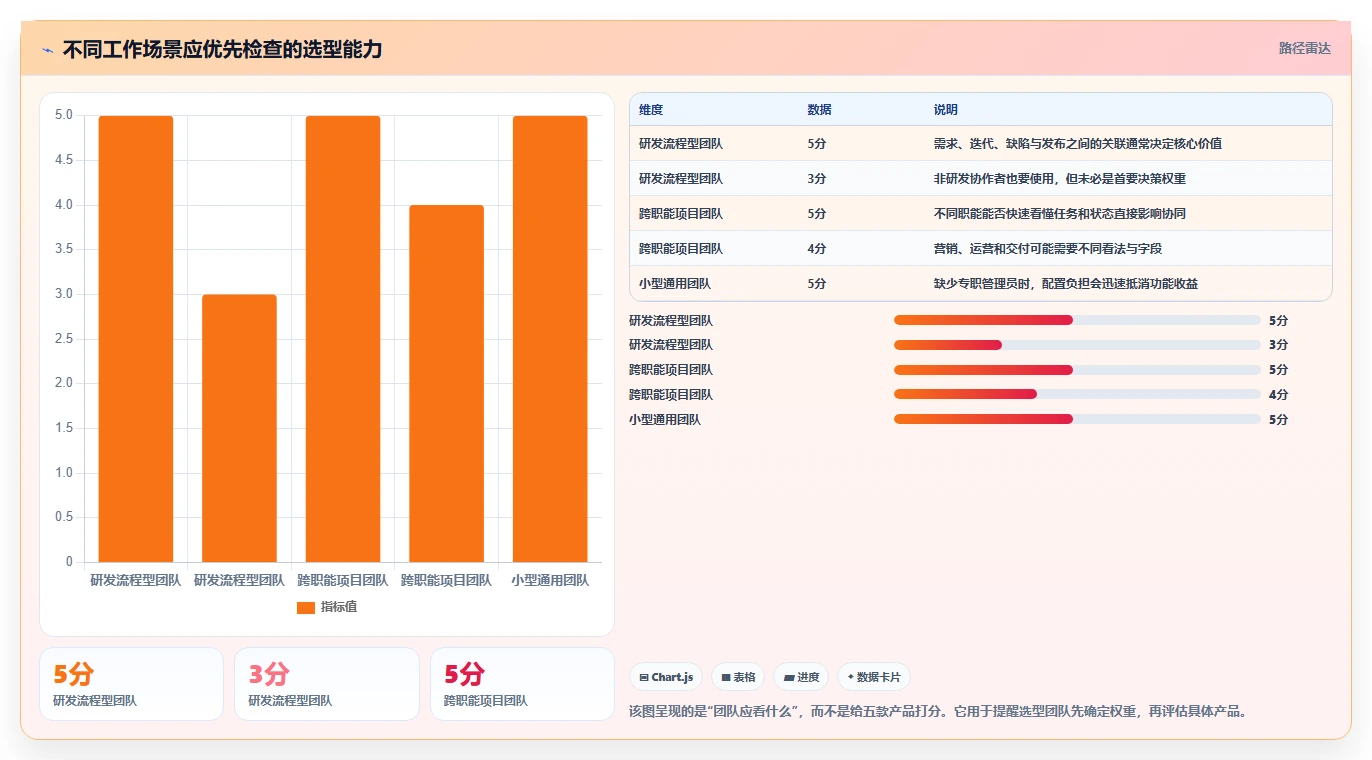The height and width of the screenshot is (760, 1372).
Task: Click the 跨职能项目团队 progress bar showing 4分
Action: [x=1077, y=394]
